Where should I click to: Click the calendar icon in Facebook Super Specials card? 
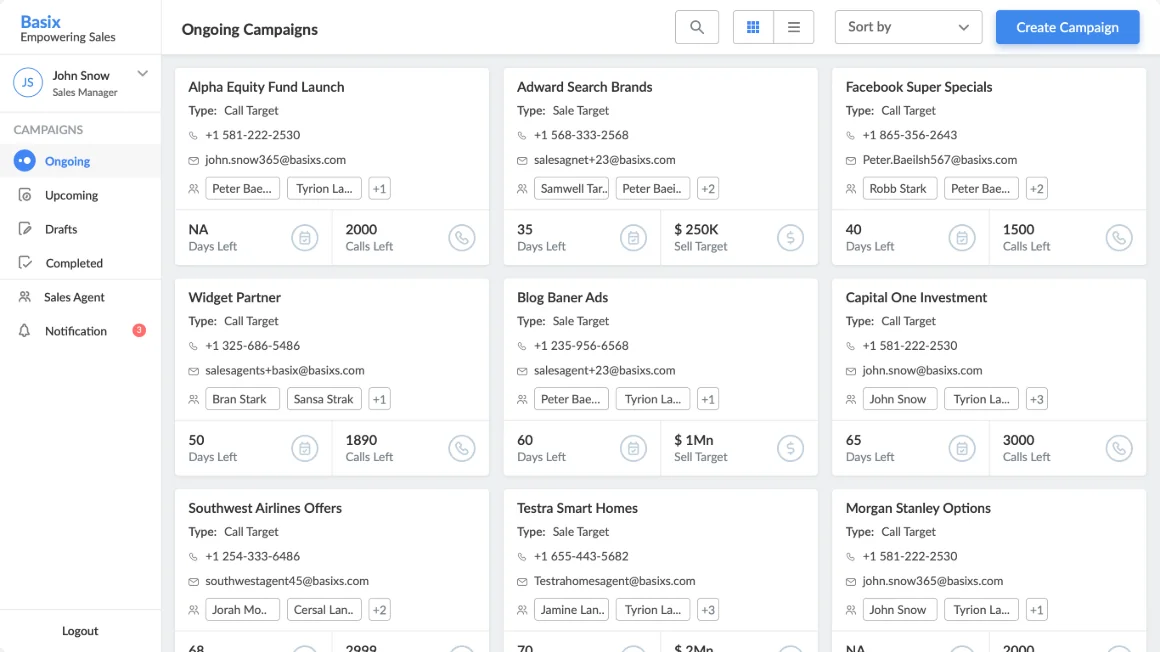tap(962, 238)
